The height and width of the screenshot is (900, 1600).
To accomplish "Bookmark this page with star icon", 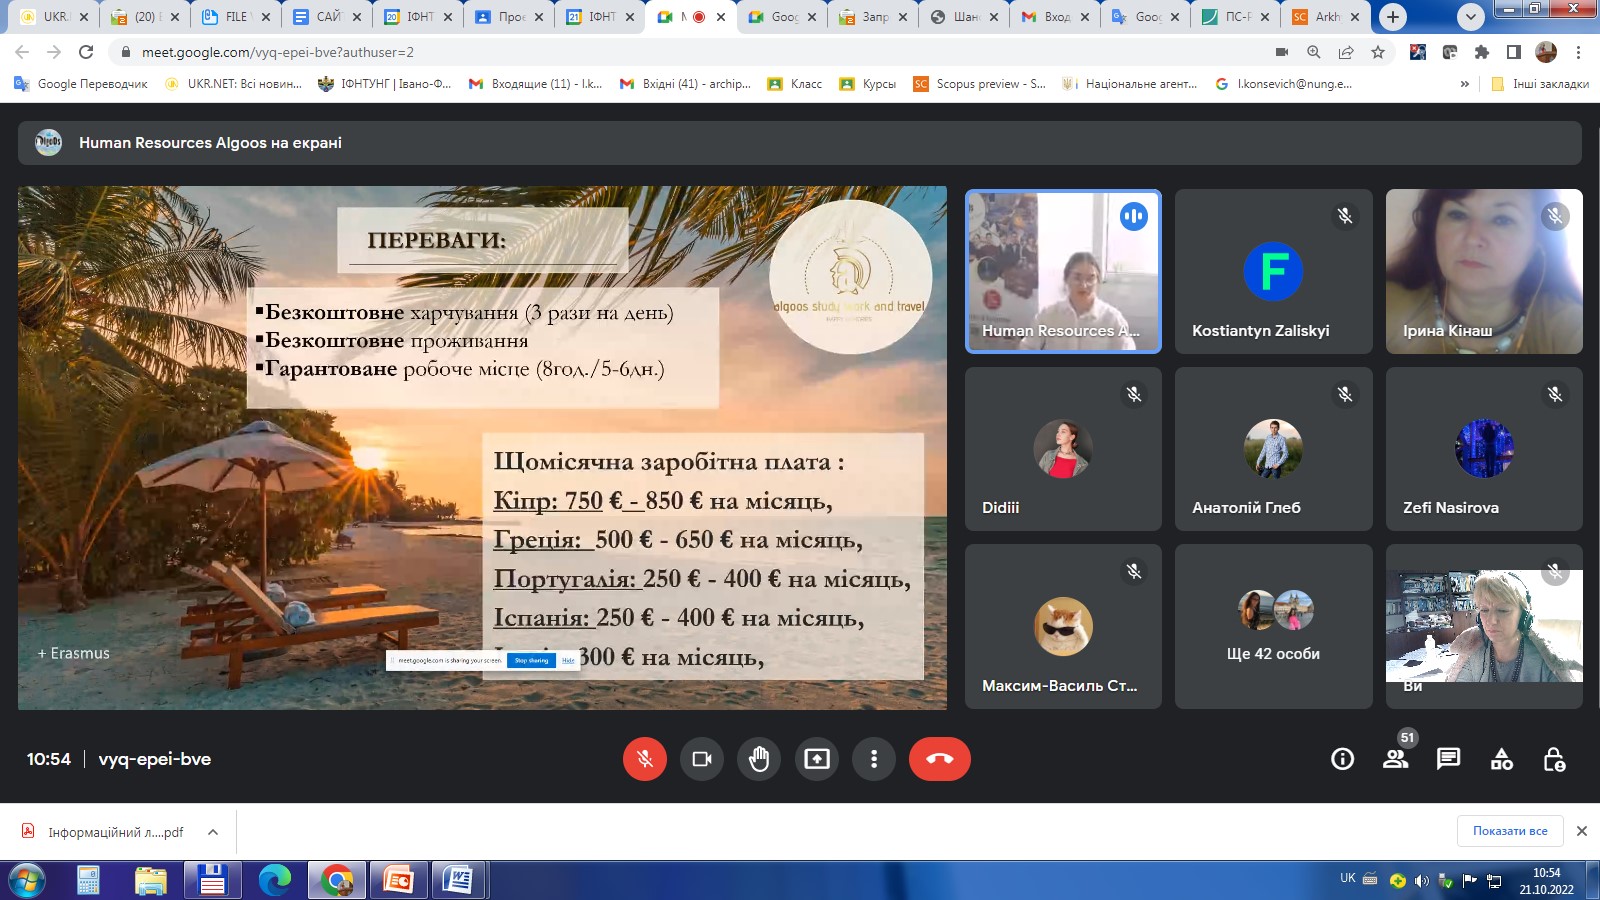I will (x=1378, y=52).
